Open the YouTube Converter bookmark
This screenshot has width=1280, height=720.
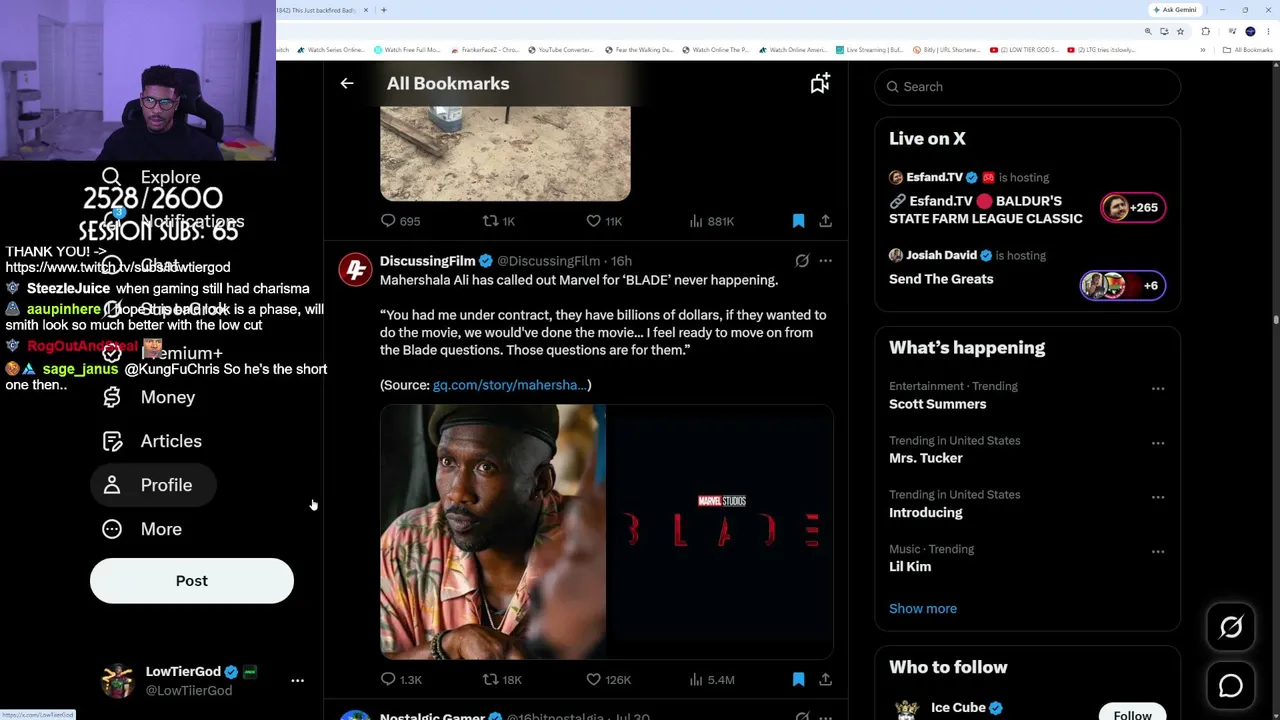[560, 50]
